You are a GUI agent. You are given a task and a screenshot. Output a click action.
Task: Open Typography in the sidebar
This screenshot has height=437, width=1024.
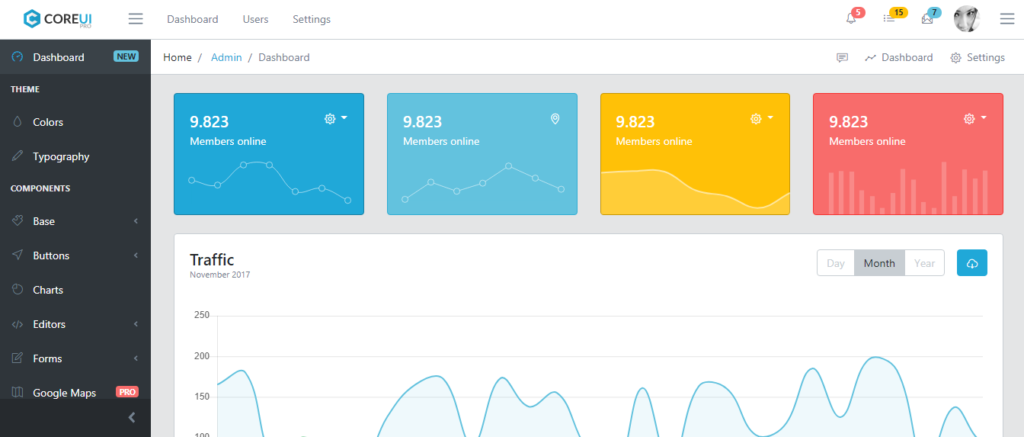click(75, 157)
